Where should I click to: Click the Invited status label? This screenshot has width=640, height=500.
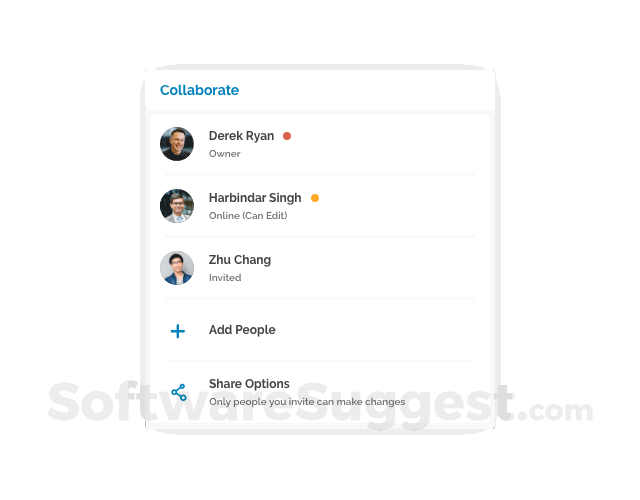click(x=225, y=278)
